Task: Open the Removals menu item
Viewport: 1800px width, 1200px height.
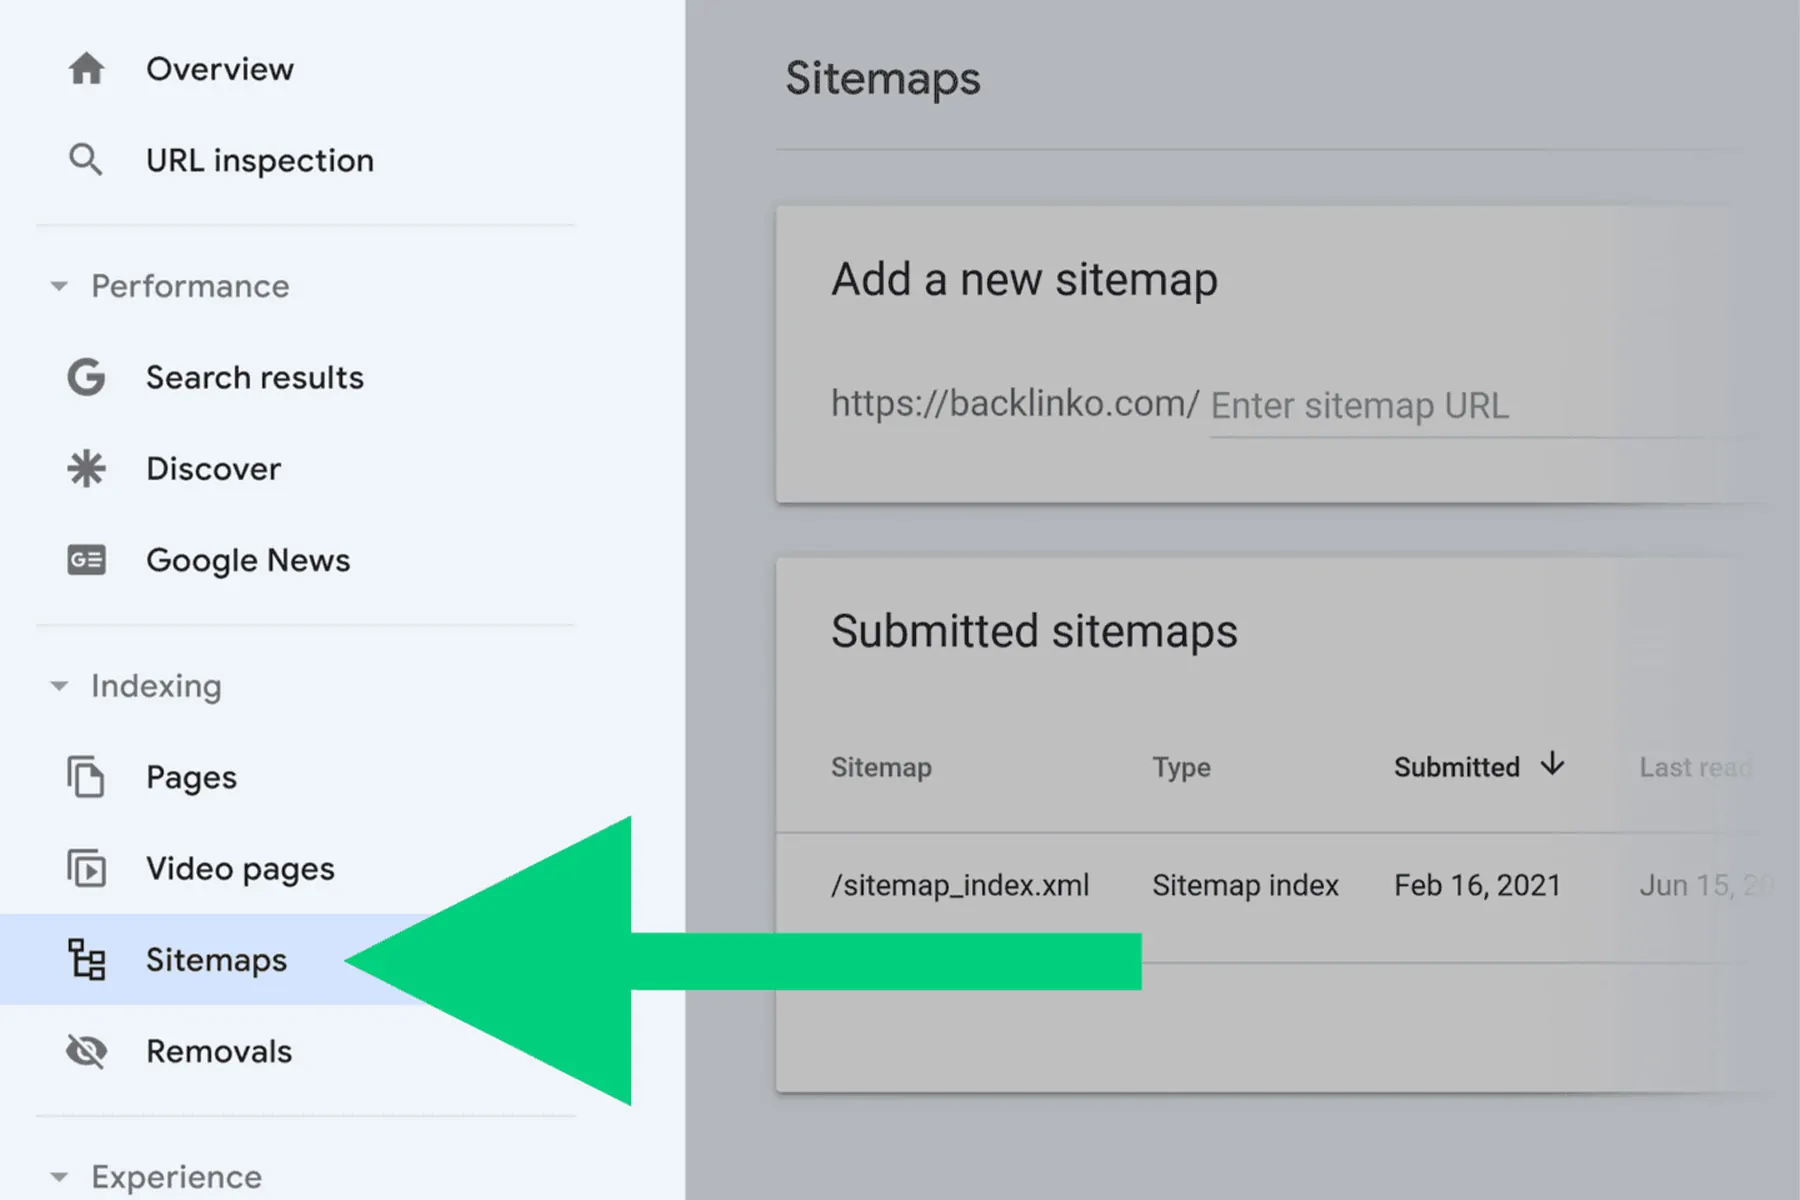Action: [x=219, y=1051]
